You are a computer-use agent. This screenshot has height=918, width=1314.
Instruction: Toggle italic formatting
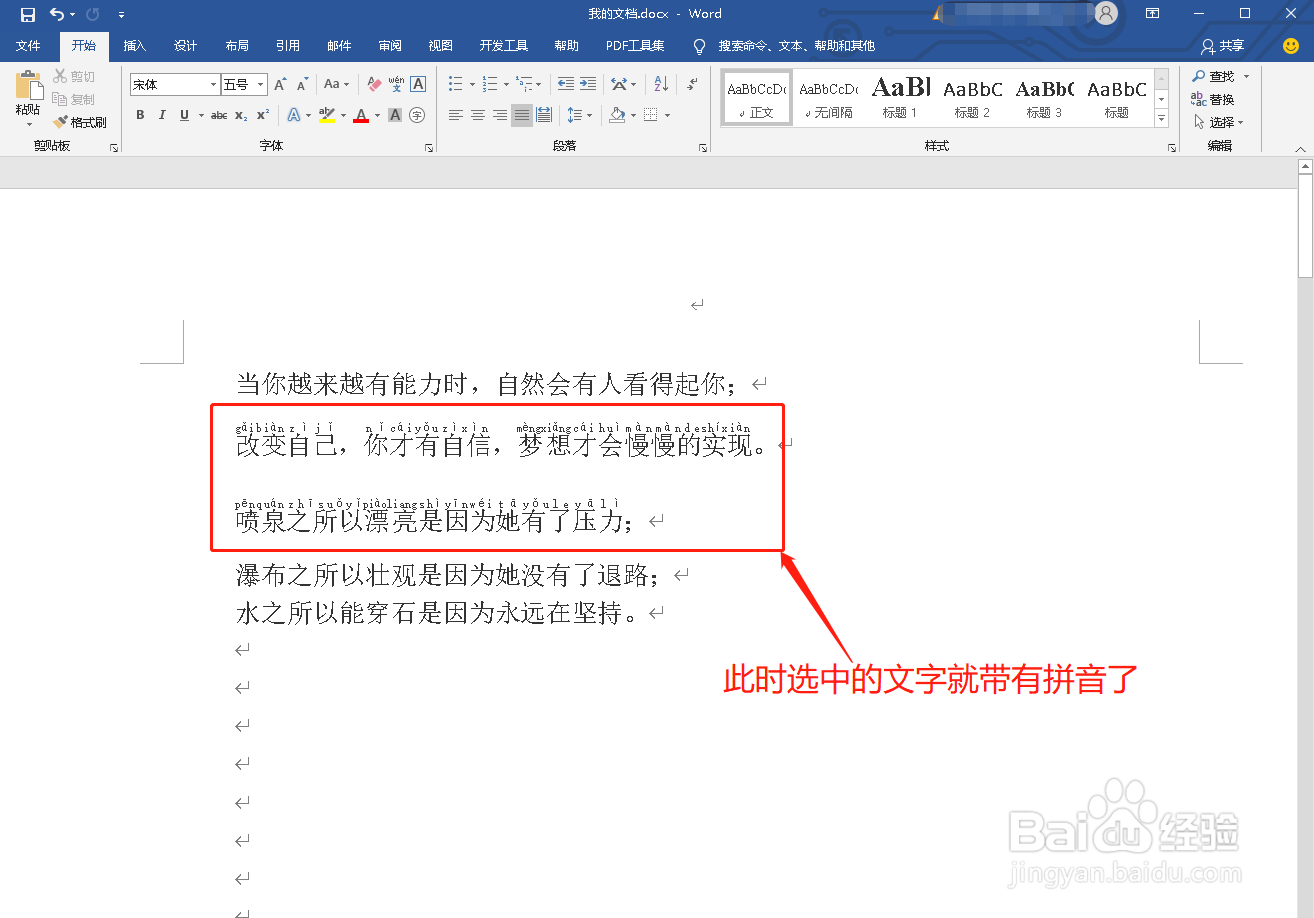(163, 115)
